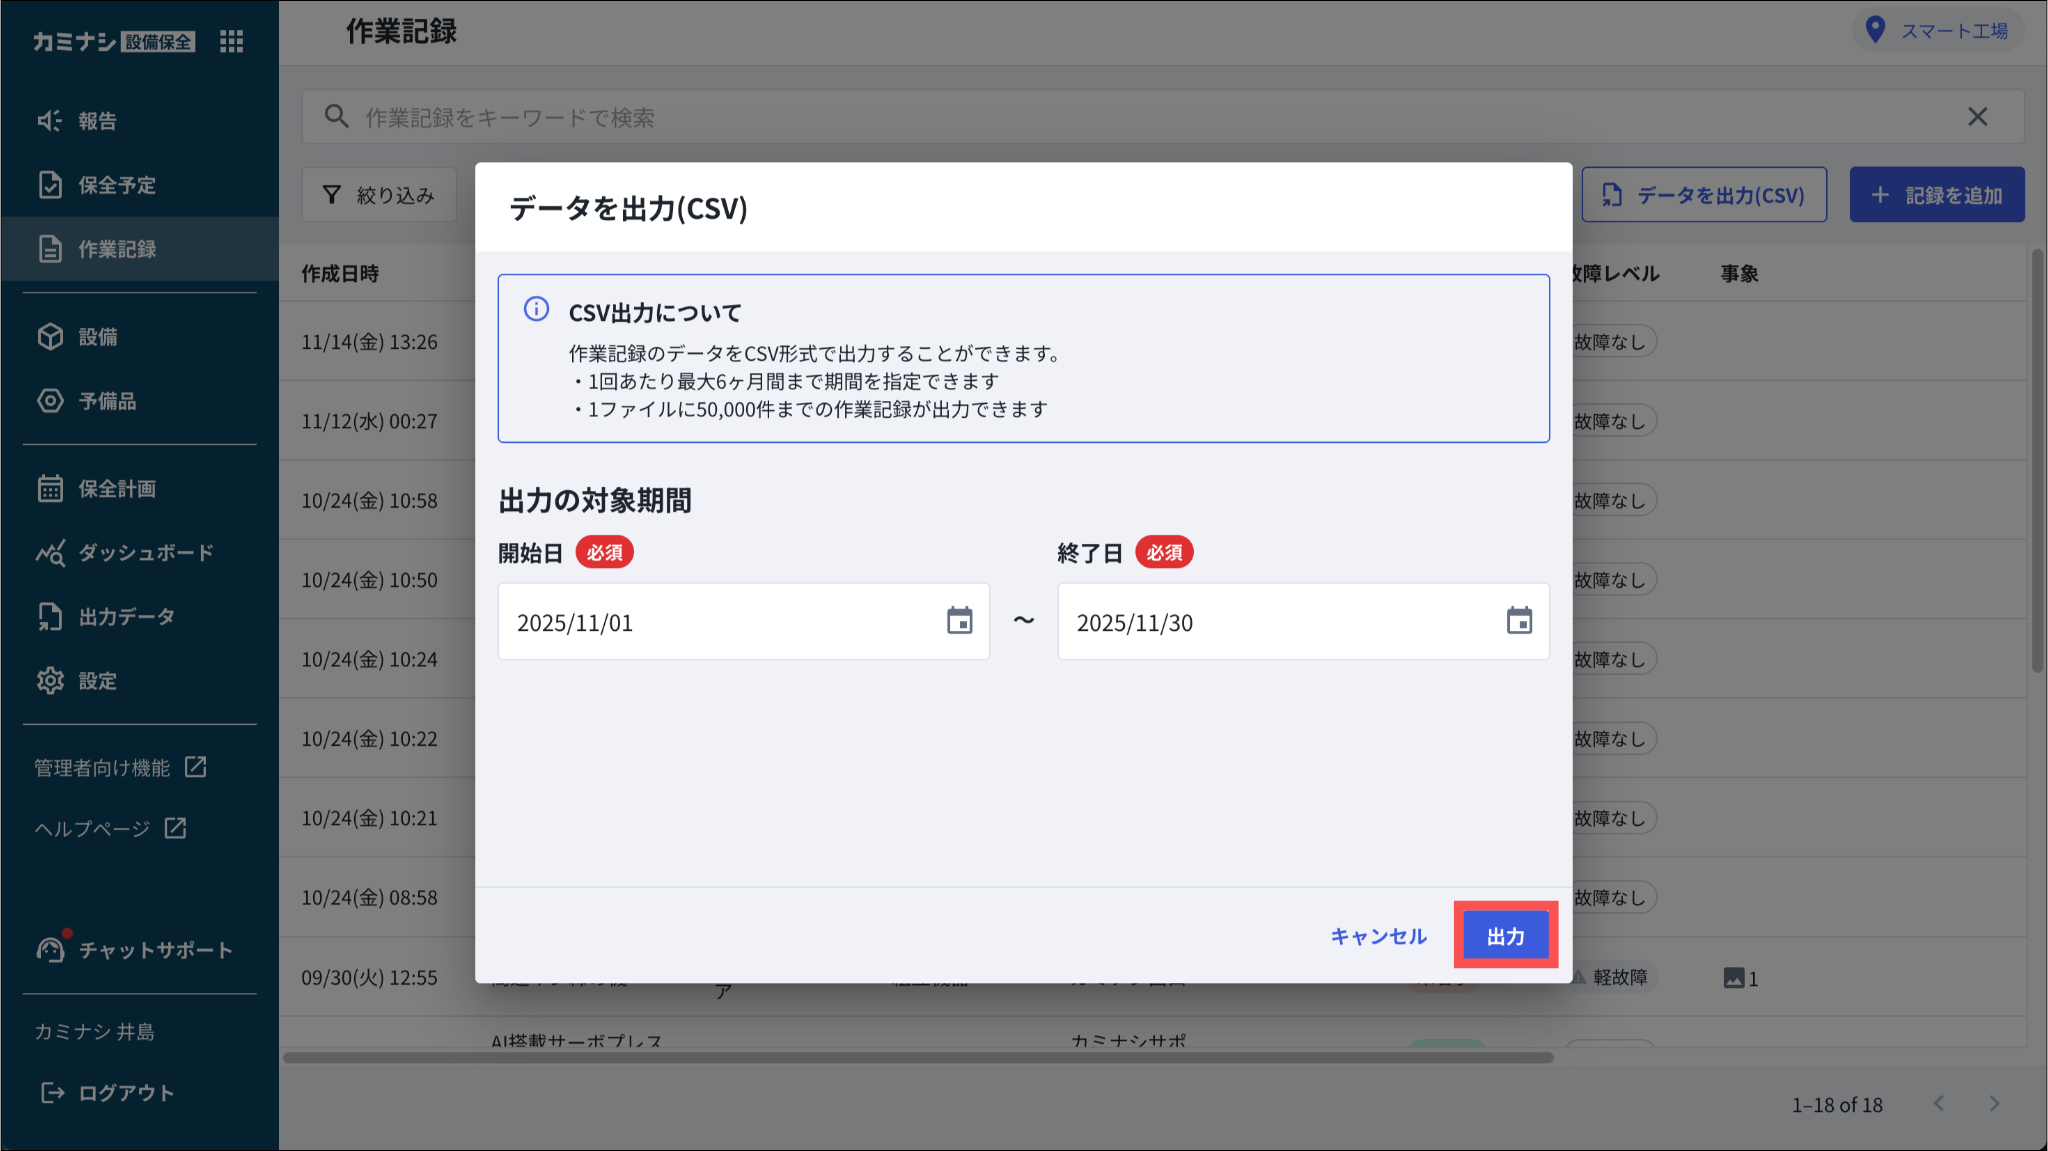Click the end date calendar icon
2048x1151 pixels.
click(x=1519, y=621)
